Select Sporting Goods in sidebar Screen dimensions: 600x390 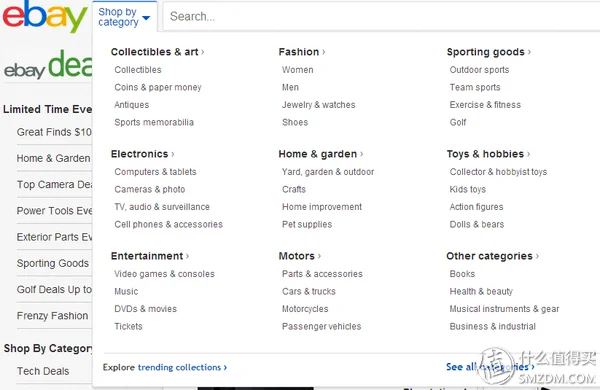[x=52, y=263]
